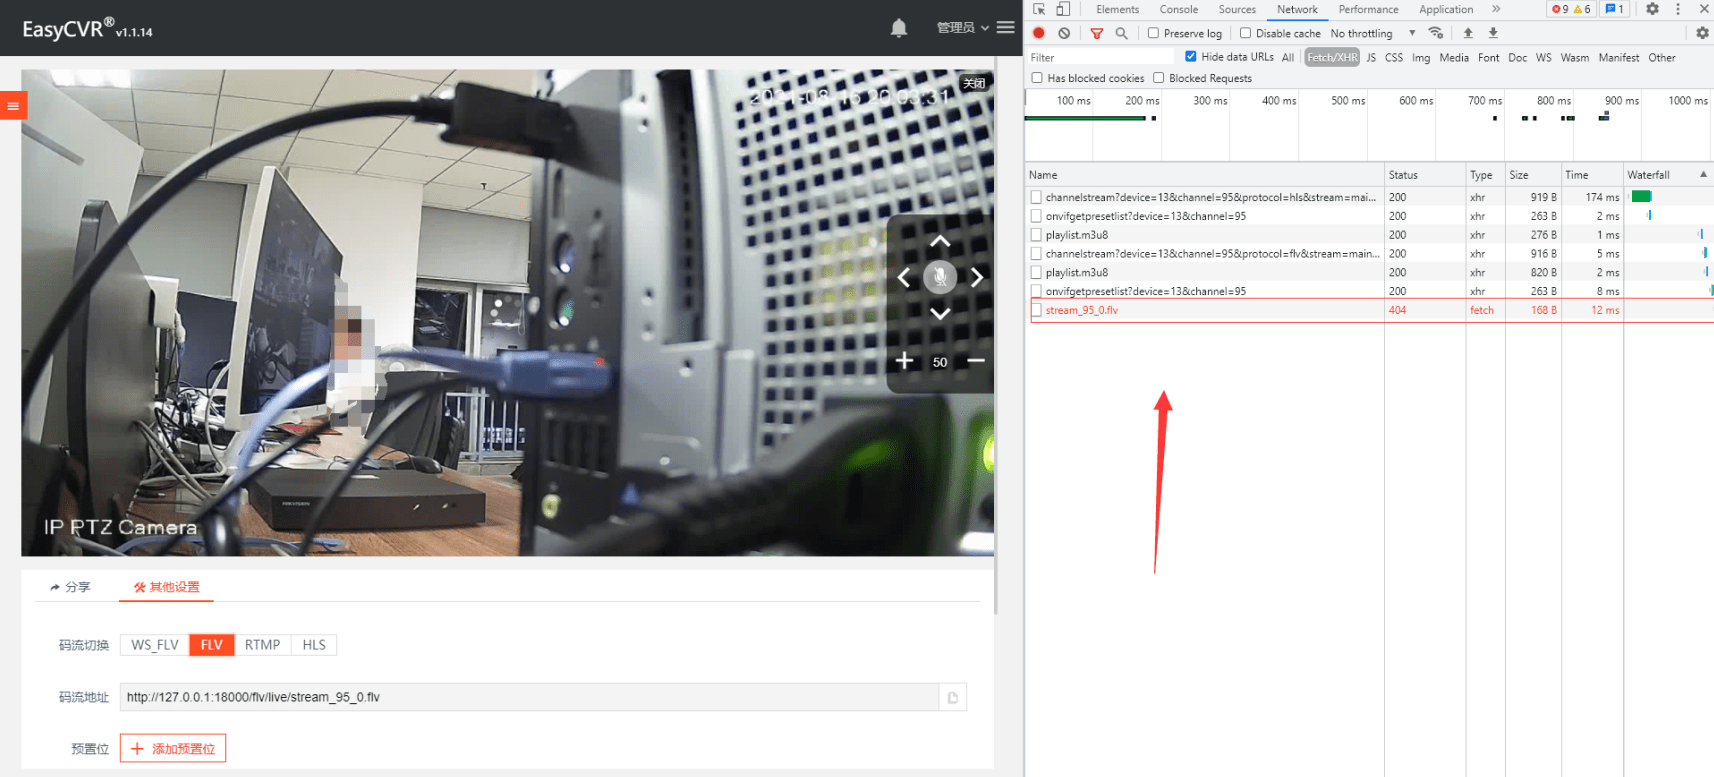Pan the PTZ camera right
This screenshot has height=777, width=1714.
(x=977, y=278)
